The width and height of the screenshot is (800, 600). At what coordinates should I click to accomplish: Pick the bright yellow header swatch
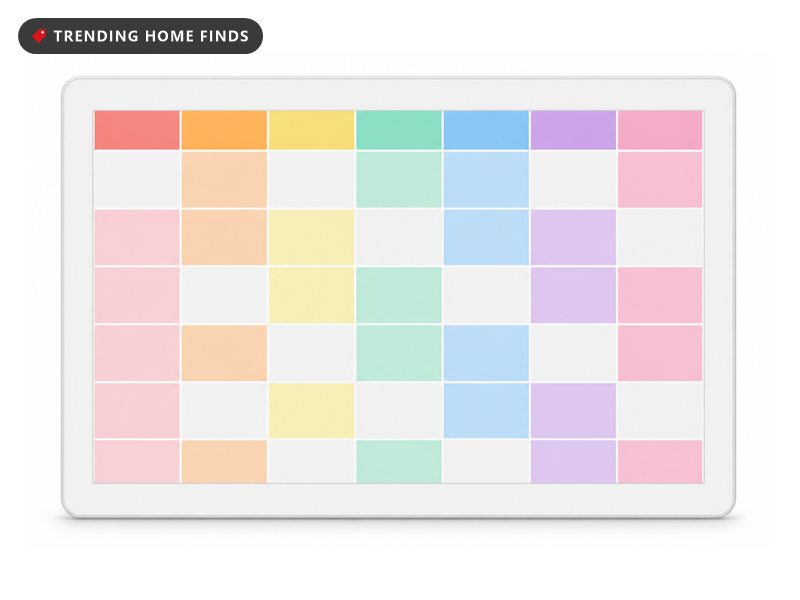coord(312,130)
